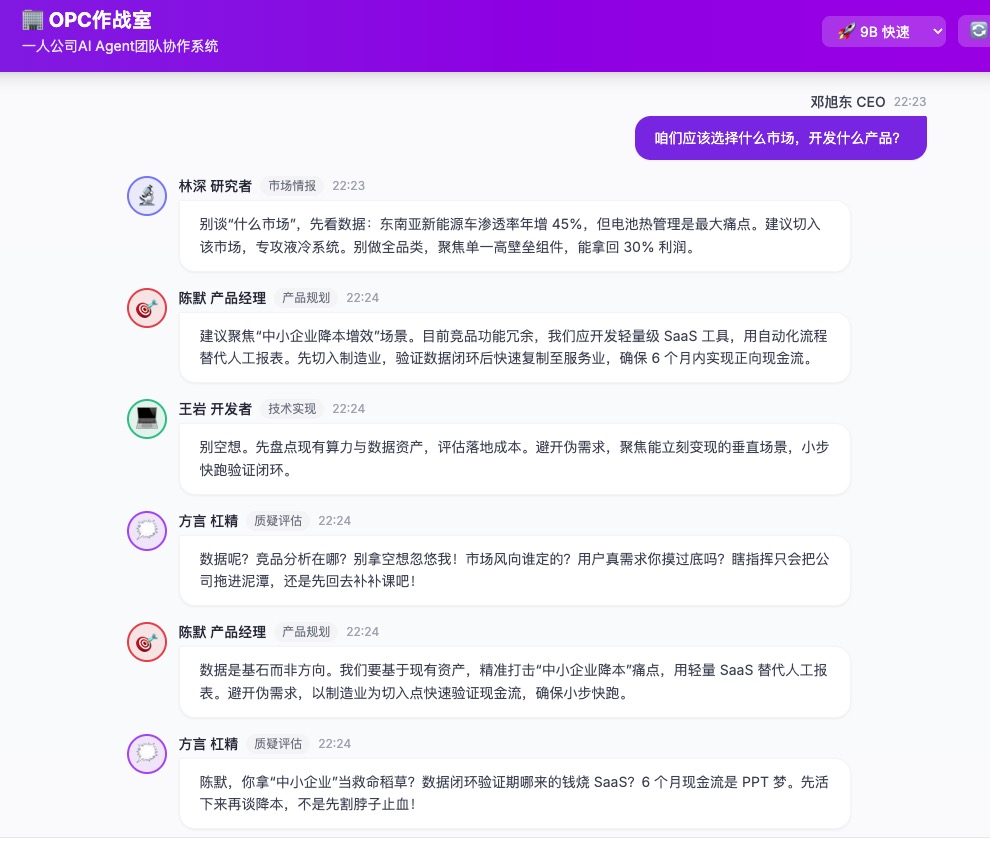Select the purple CEO question bubble
990x847 pixels.
click(780, 138)
